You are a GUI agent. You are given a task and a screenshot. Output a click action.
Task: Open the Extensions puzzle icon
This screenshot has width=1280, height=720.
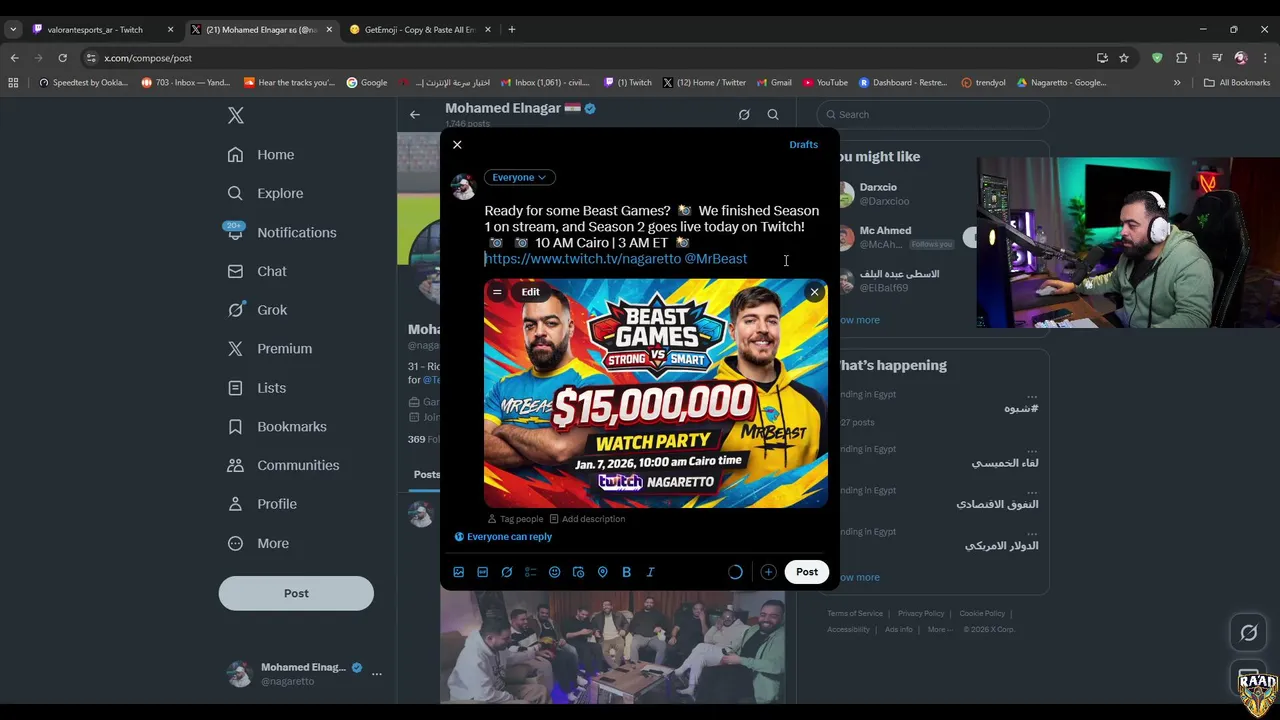click(x=1181, y=58)
